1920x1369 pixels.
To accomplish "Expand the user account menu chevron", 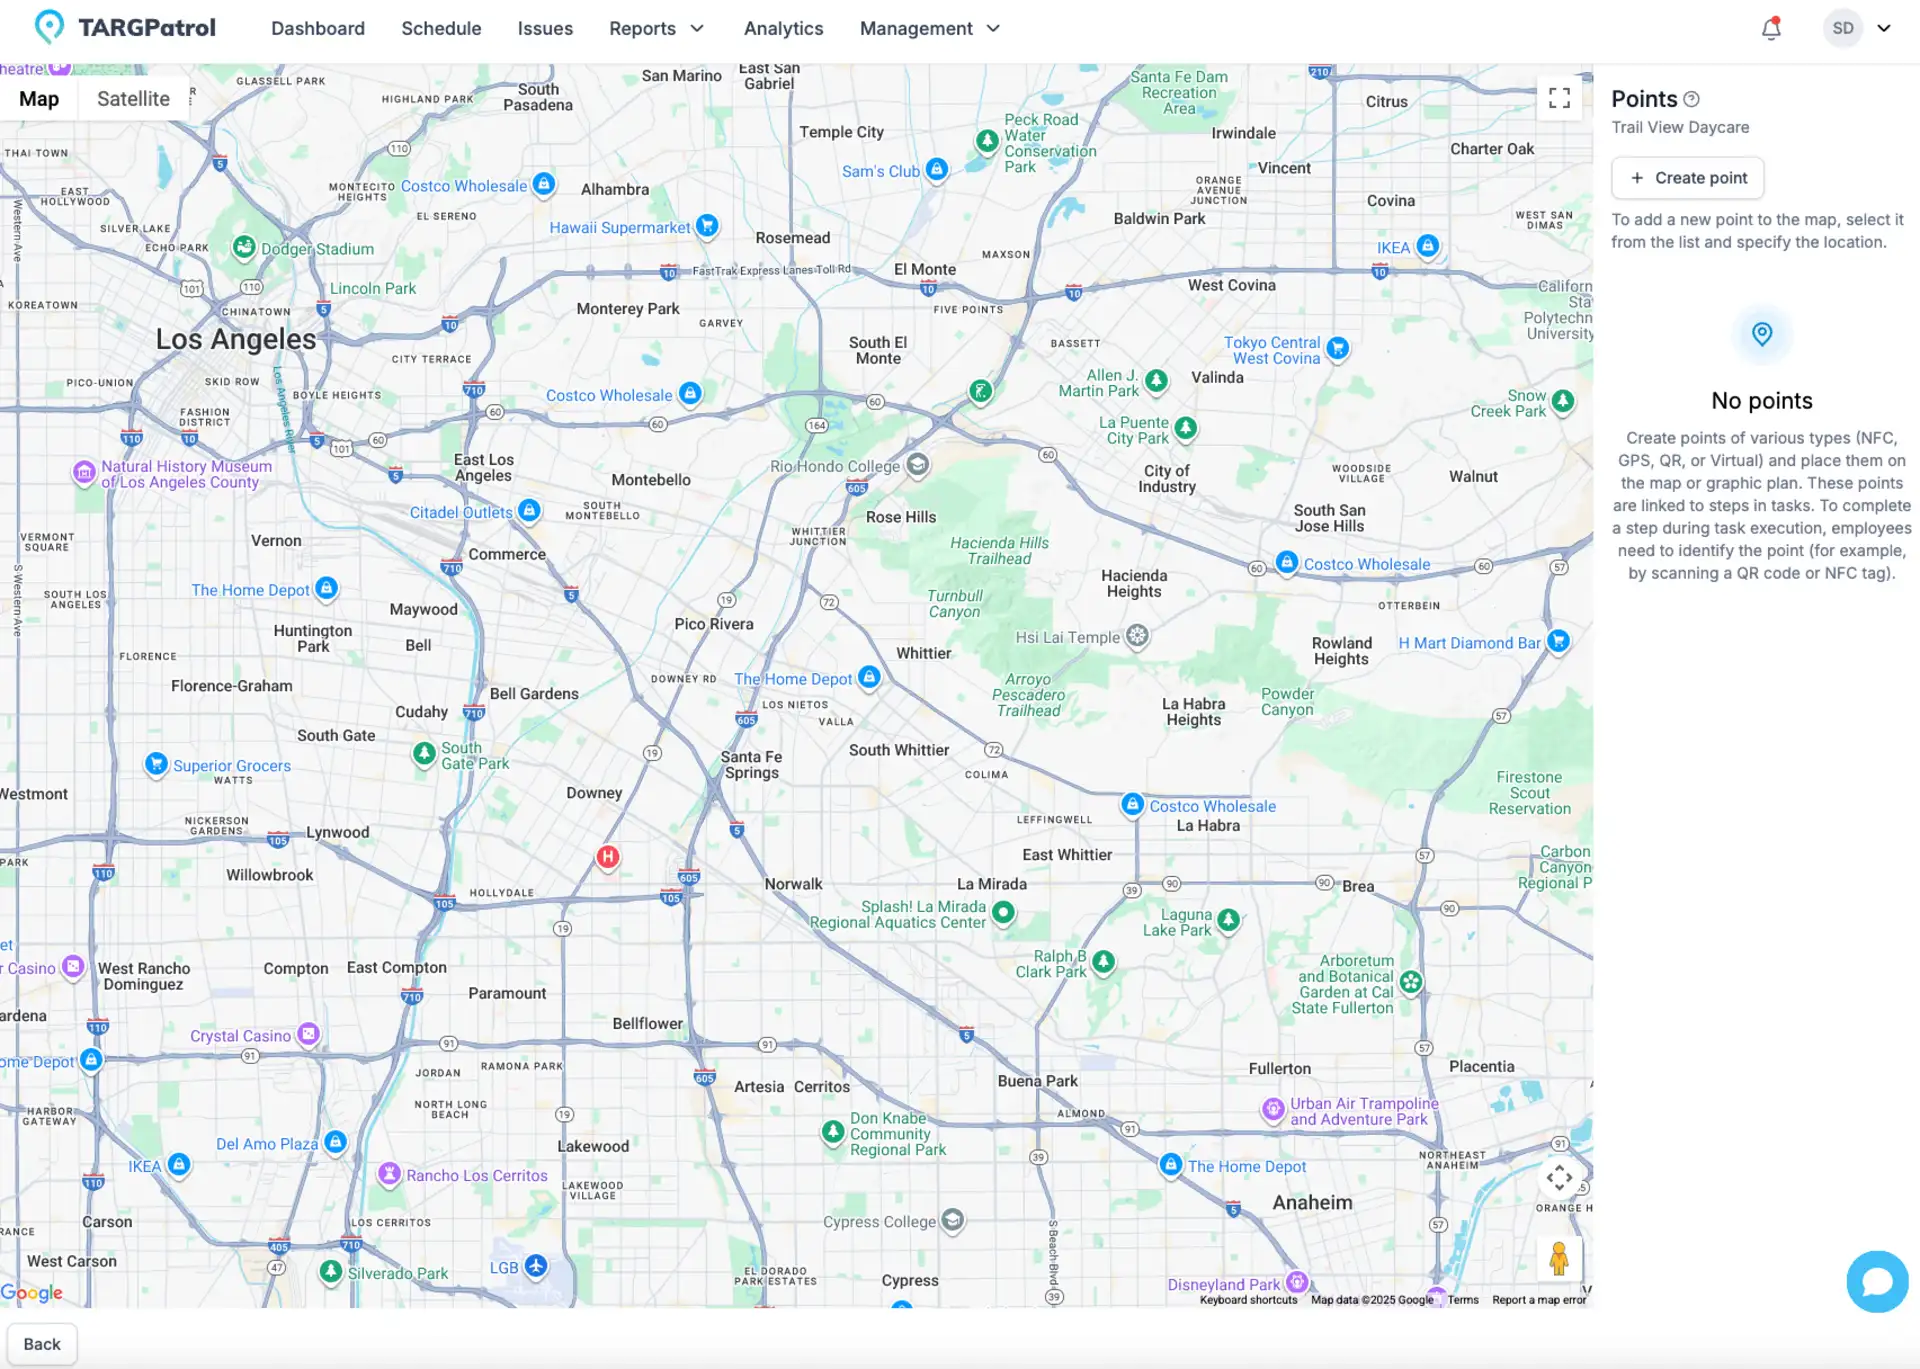I will coord(1884,28).
